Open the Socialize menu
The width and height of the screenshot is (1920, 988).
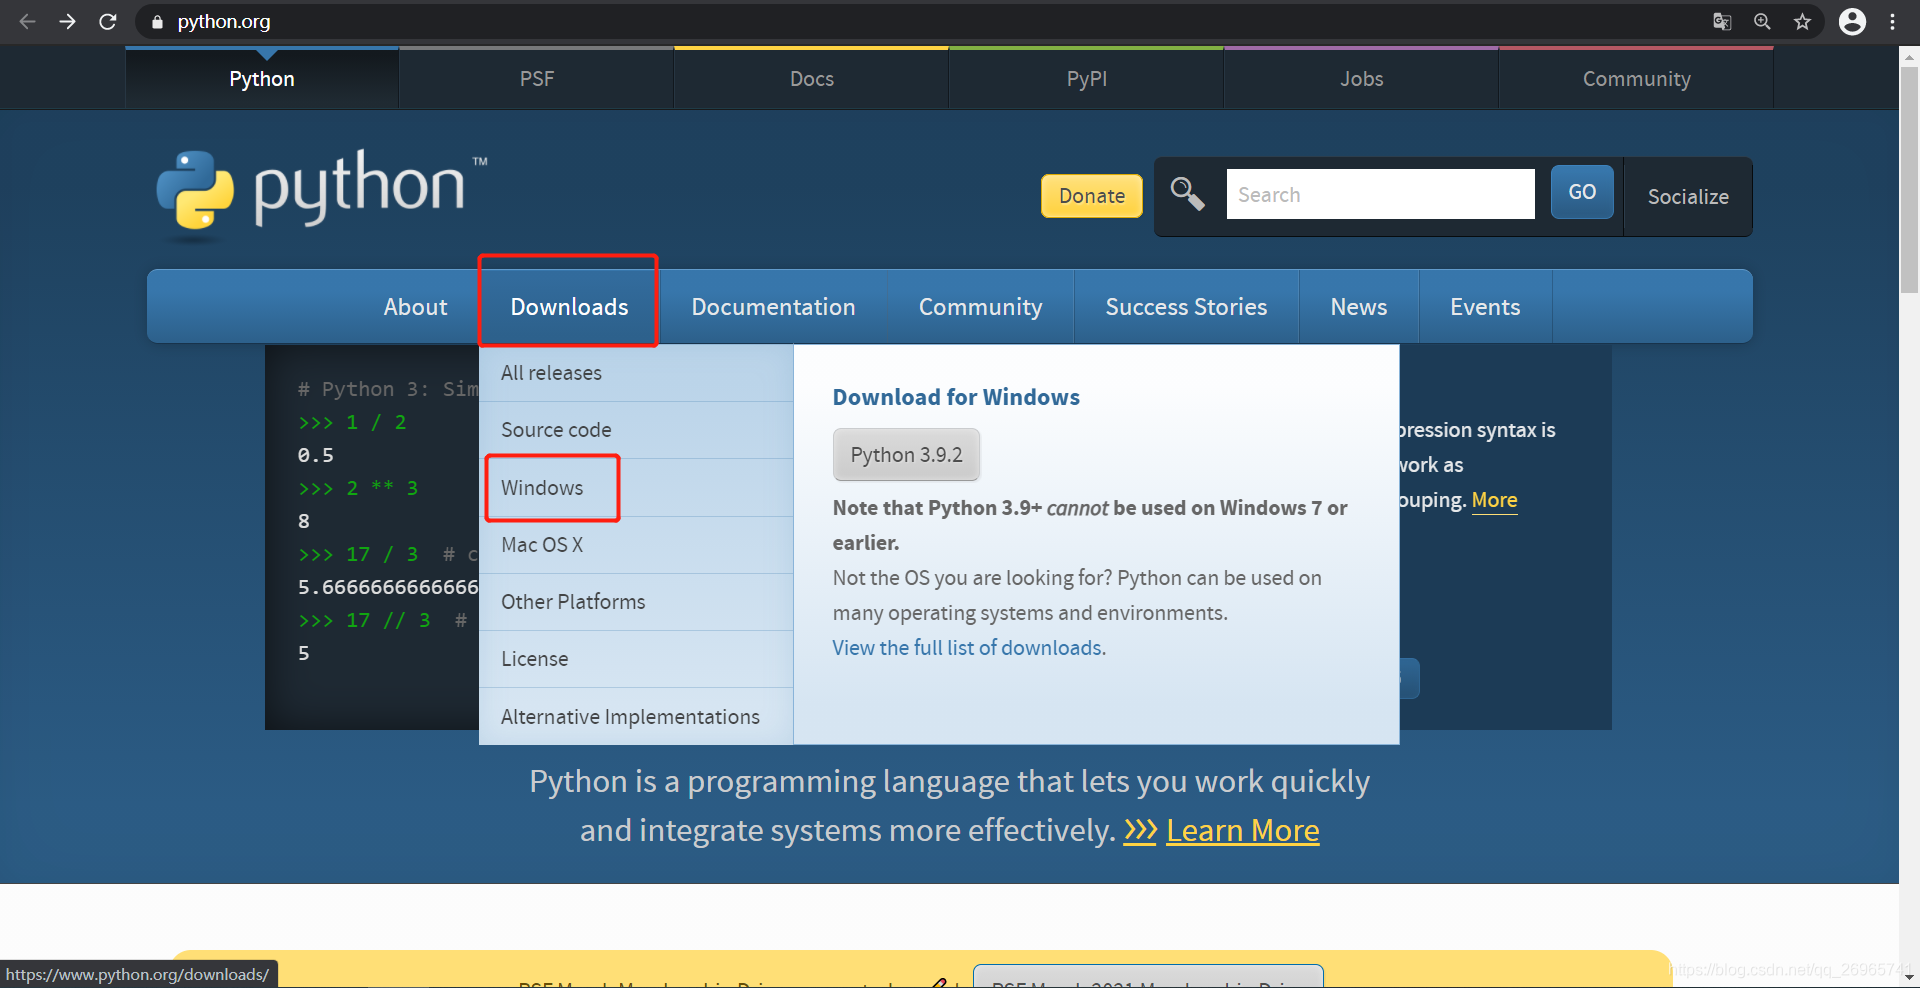coord(1688,197)
